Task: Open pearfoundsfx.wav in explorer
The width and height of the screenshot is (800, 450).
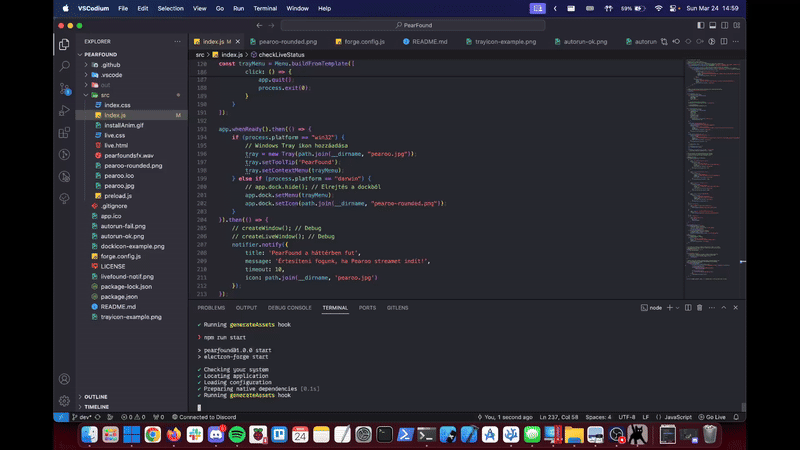Action: (x=132, y=156)
